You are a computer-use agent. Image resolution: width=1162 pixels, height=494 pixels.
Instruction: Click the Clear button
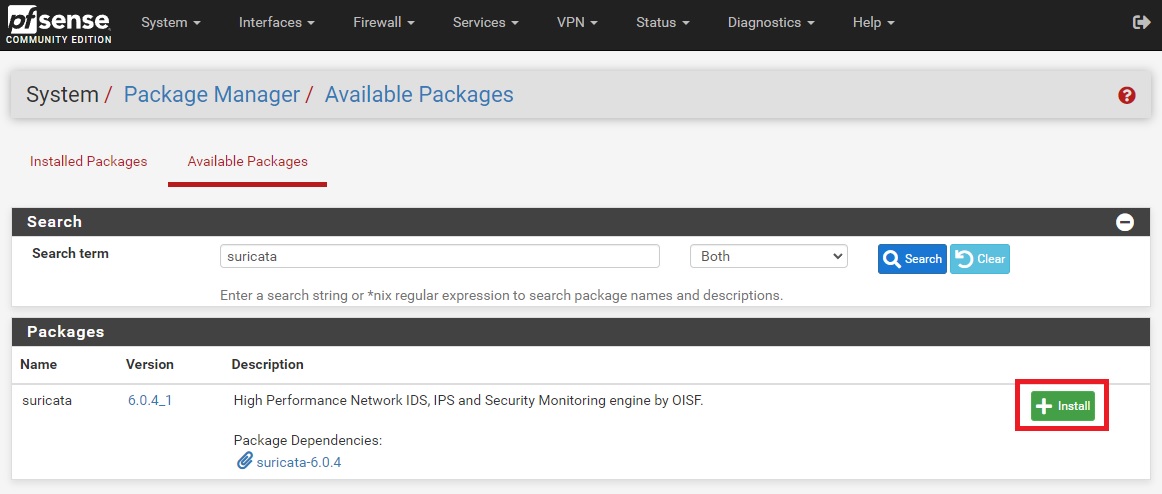coord(980,259)
